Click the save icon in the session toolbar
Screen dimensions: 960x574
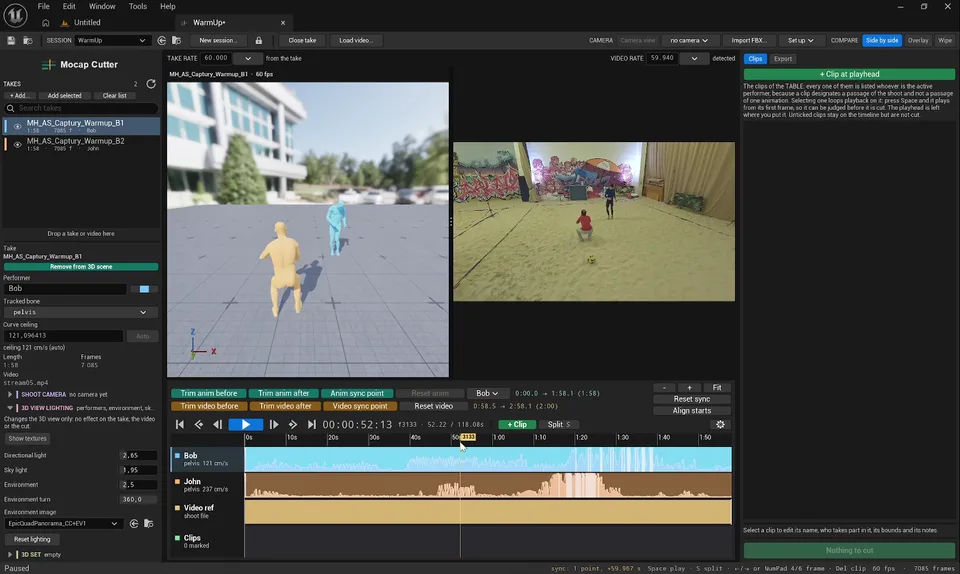click(11, 40)
